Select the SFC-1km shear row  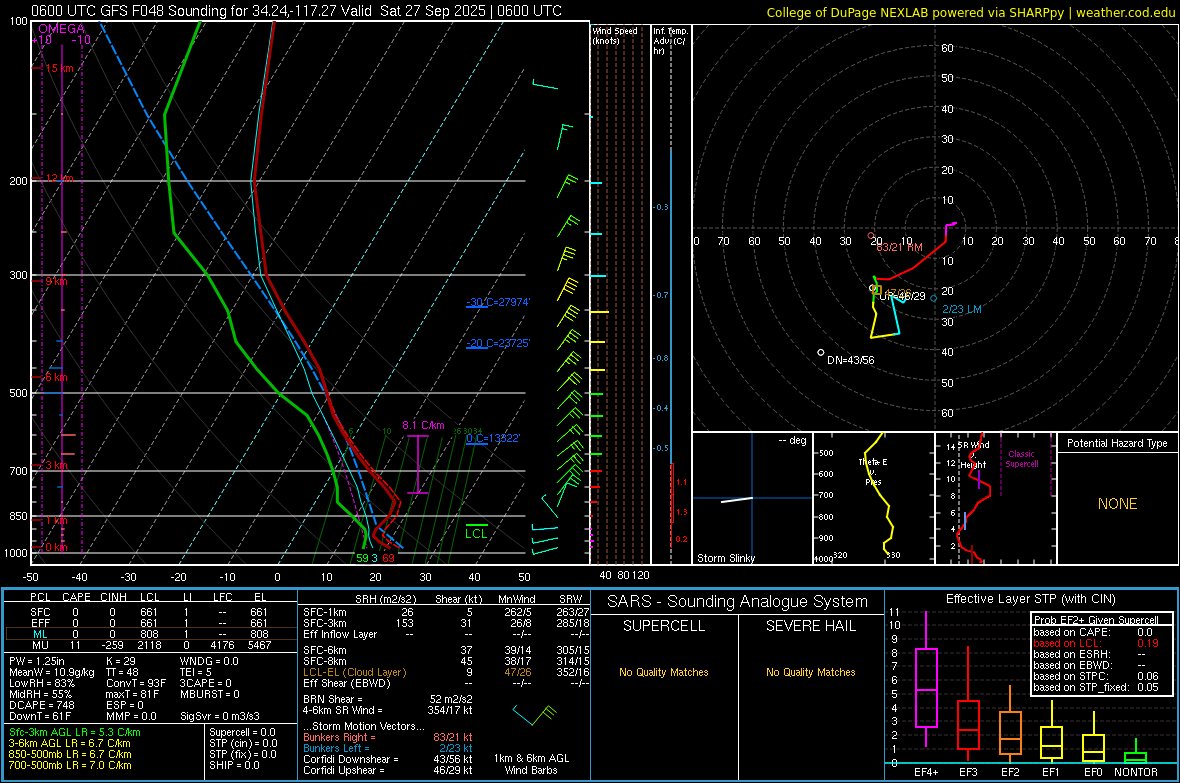(446, 612)
